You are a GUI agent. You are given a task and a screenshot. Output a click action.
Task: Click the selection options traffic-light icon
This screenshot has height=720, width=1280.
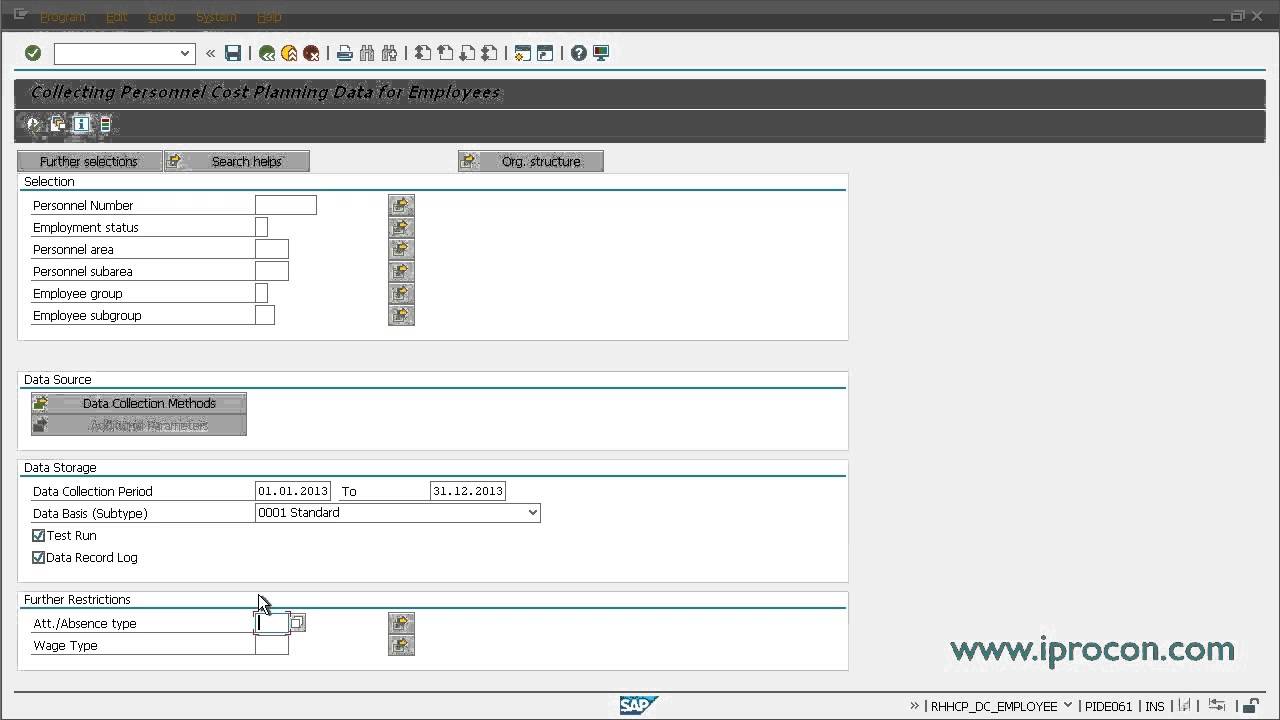point(105,124)
